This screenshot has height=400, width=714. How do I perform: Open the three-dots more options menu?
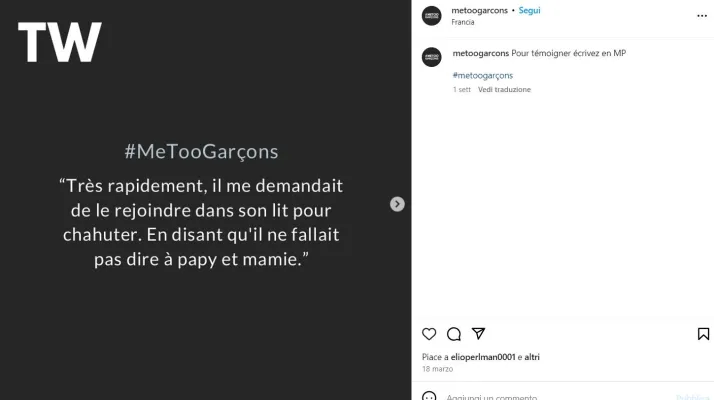[702, 15]
